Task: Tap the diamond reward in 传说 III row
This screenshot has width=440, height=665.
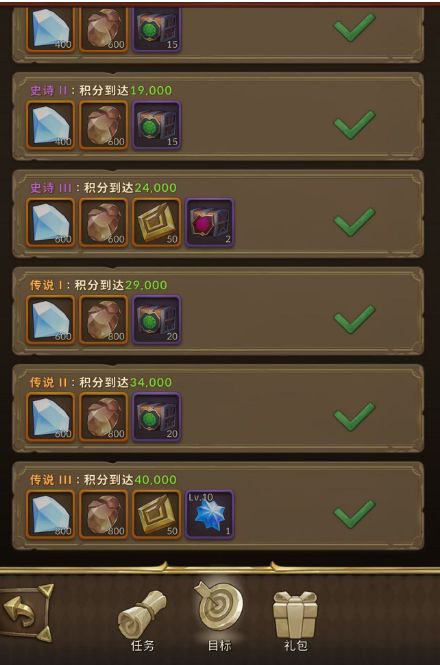Action: (x=50, y=515)
